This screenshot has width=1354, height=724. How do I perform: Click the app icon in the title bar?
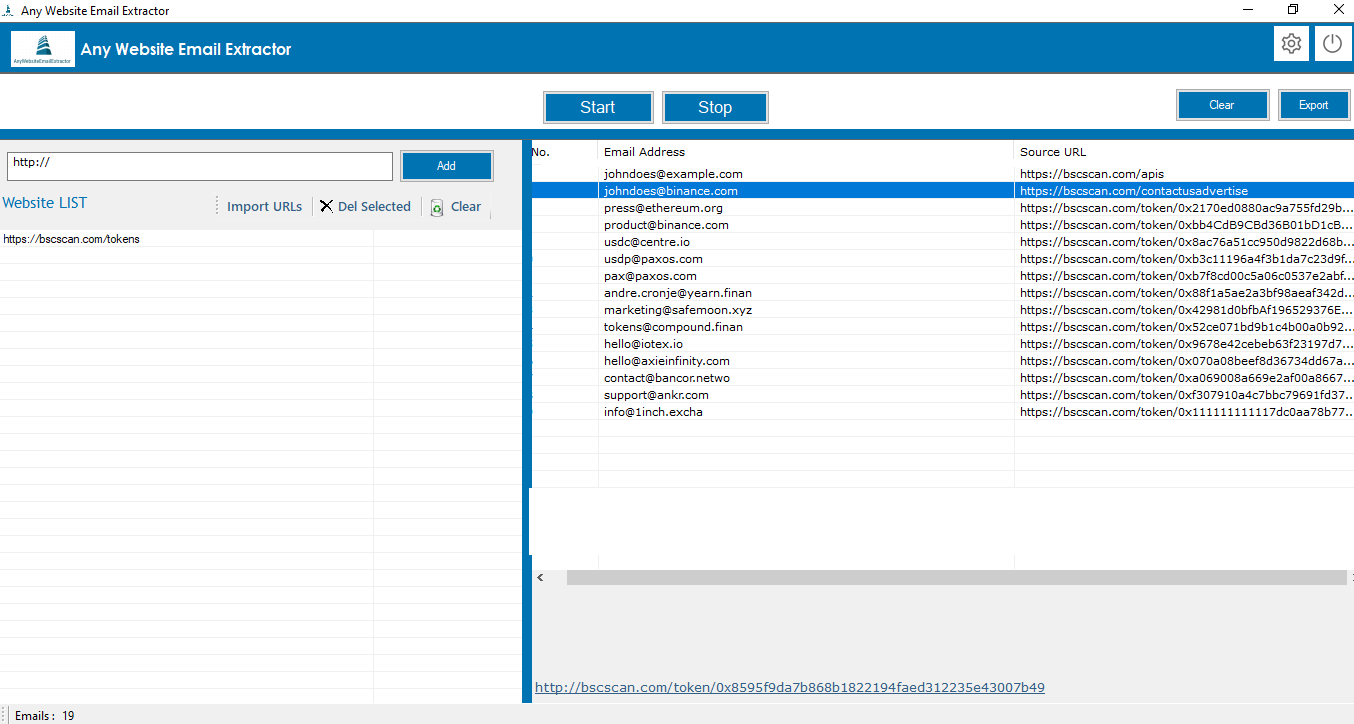pyautogui.click(x=8, y=10)
